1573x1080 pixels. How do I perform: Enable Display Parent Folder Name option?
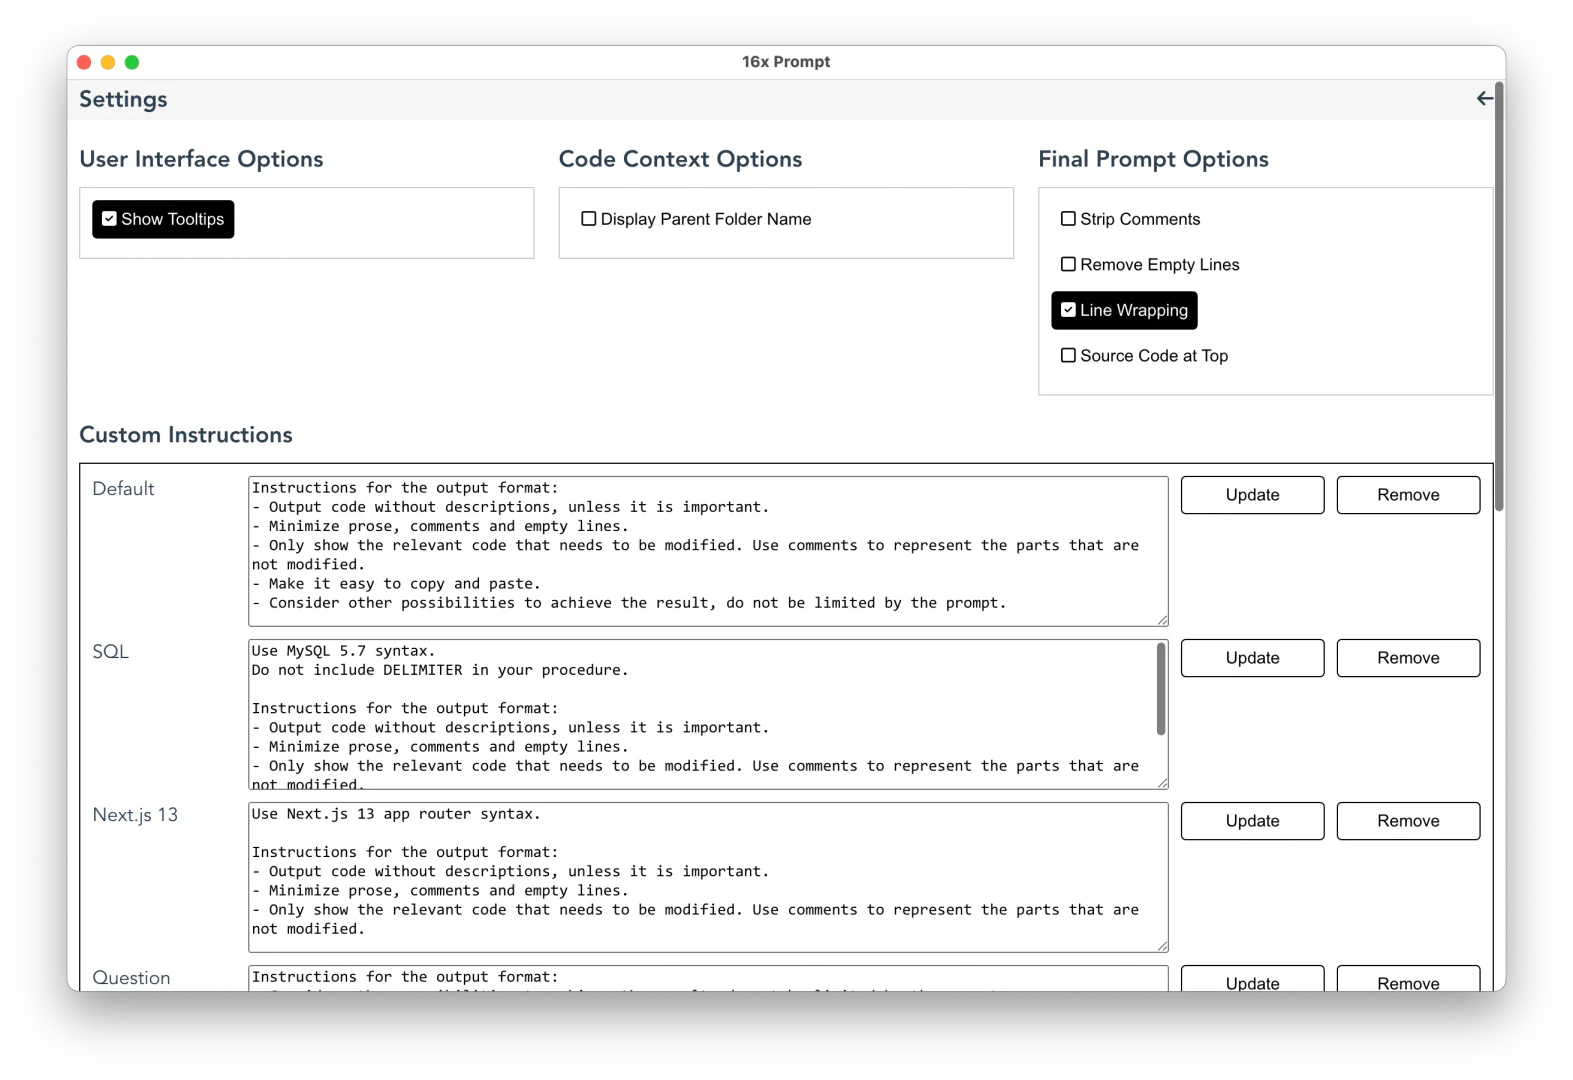pos(696,219)
